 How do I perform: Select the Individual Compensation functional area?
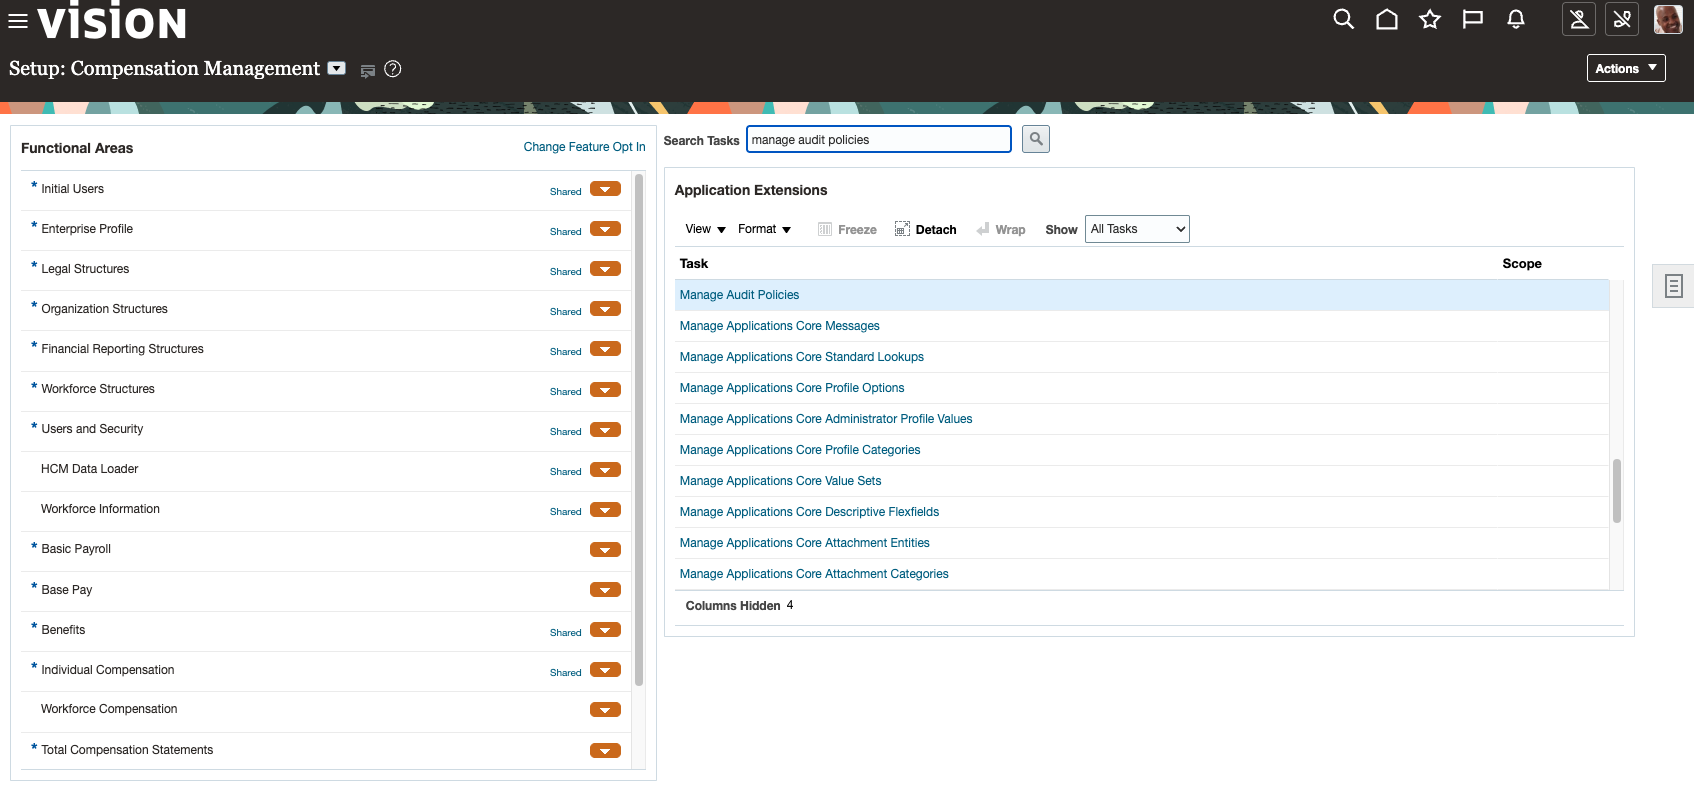[x=107, y=670]
